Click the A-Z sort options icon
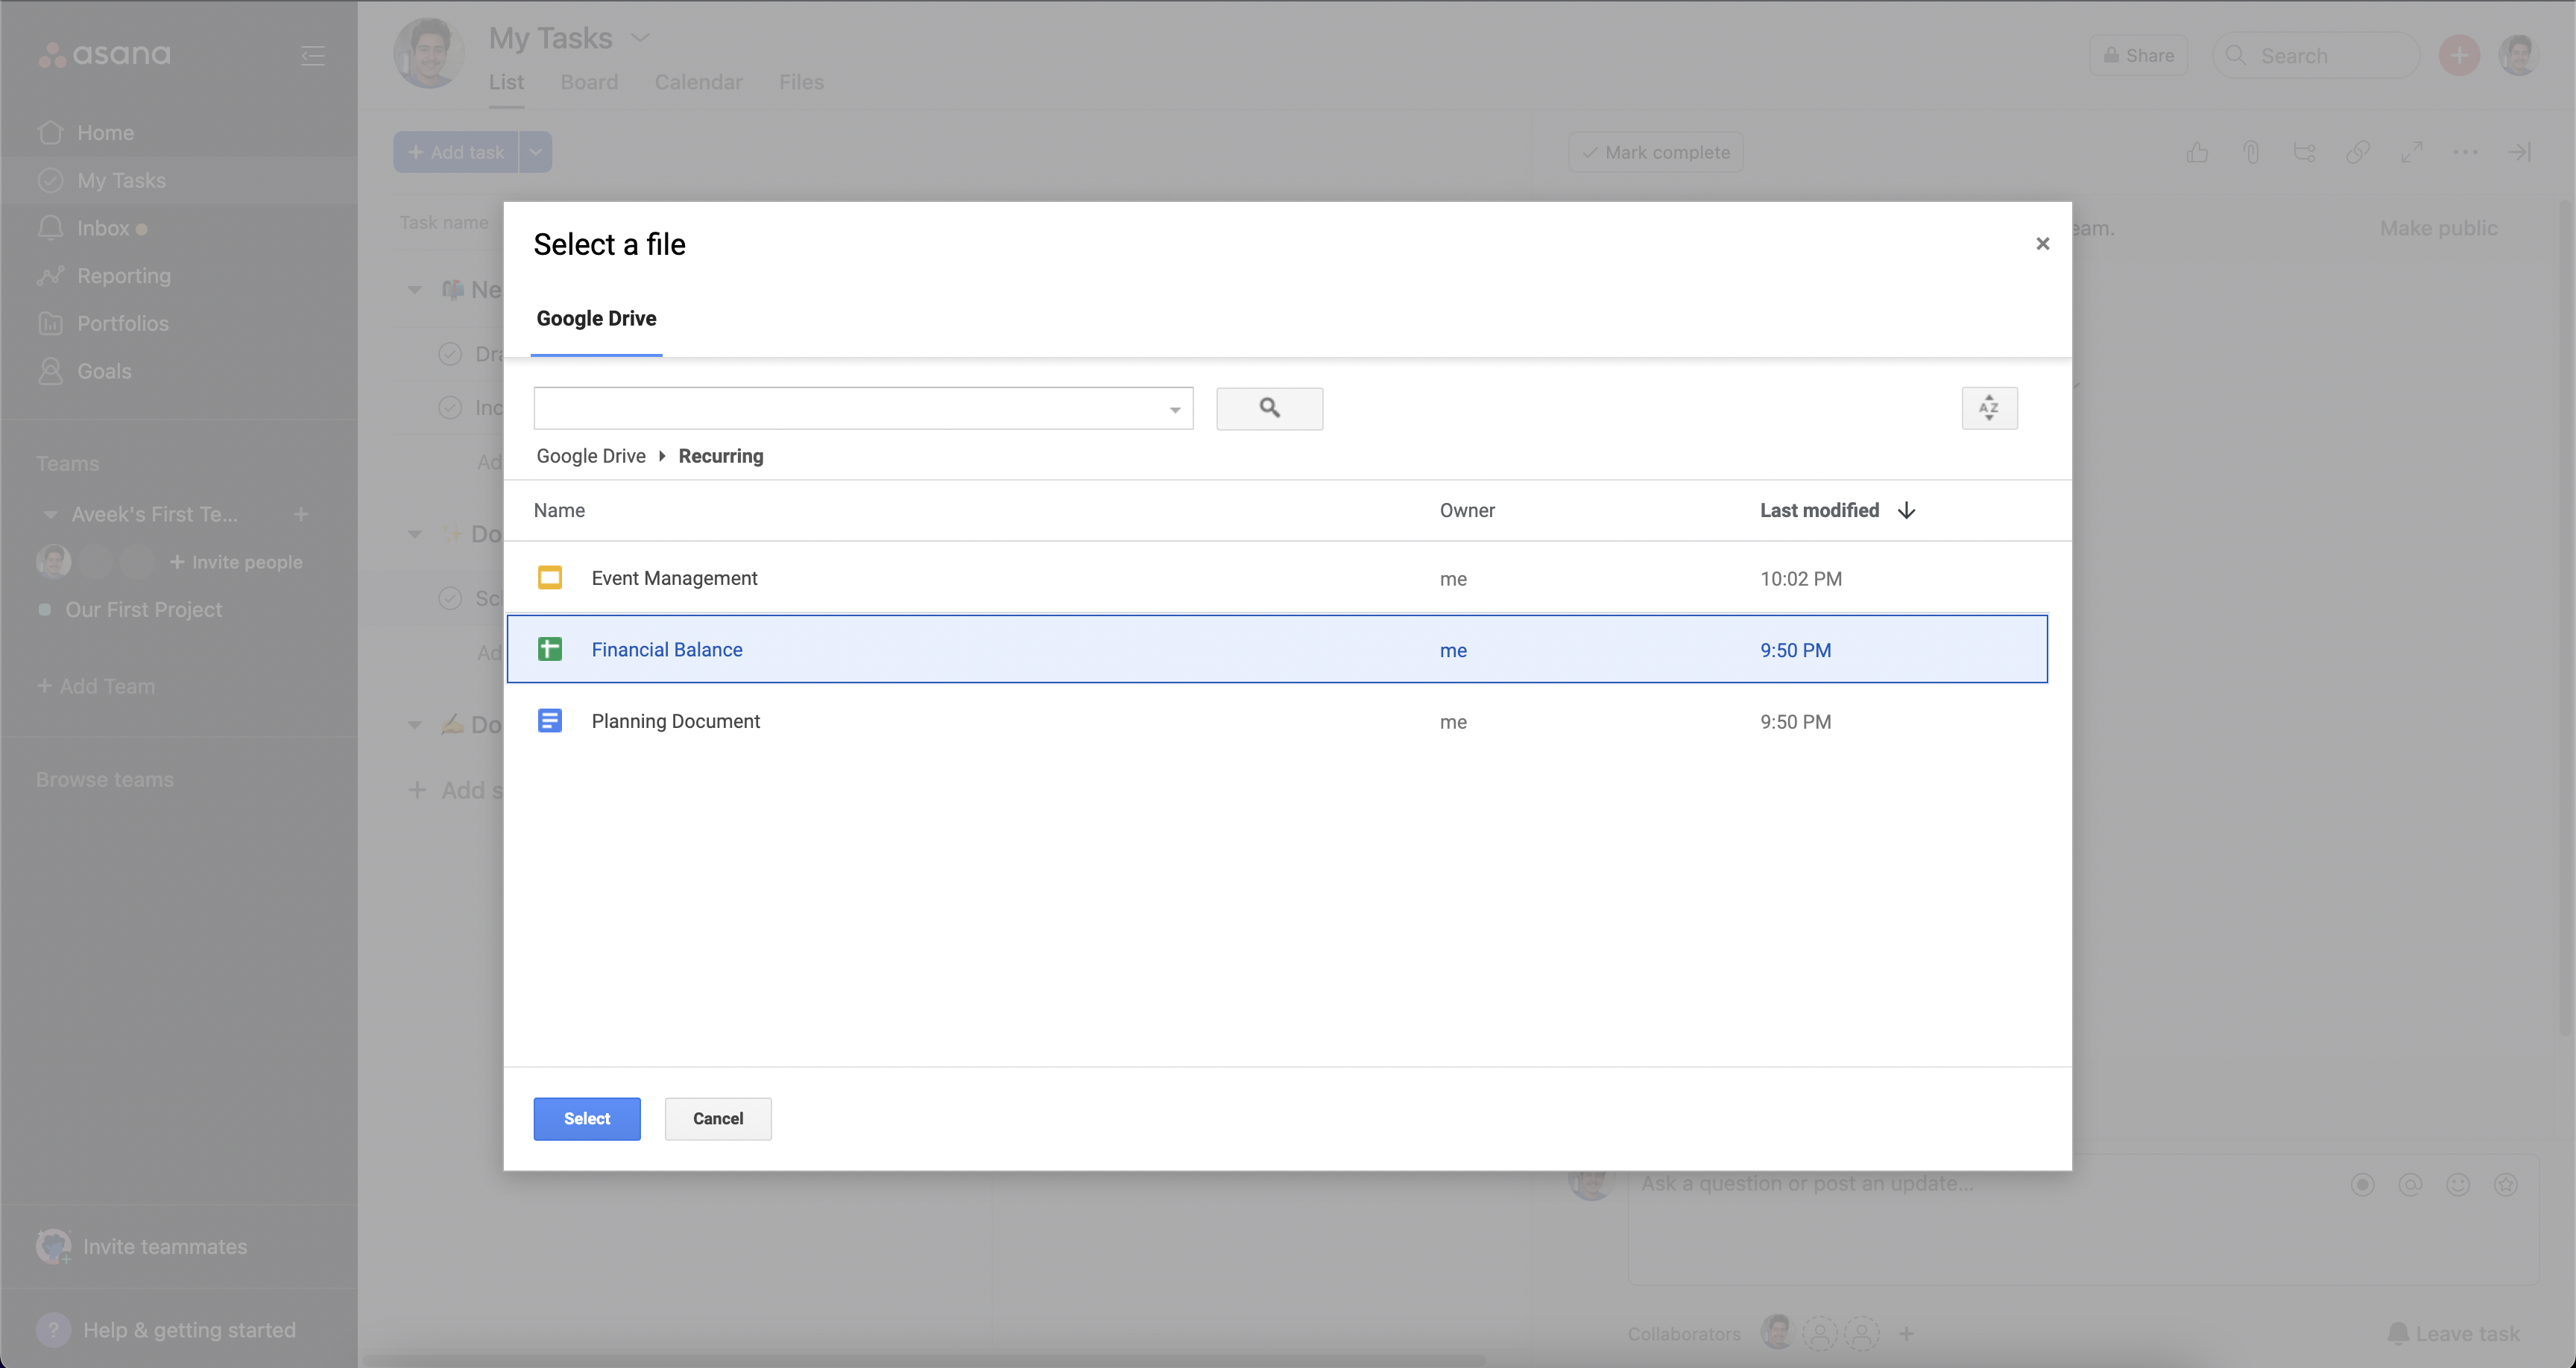 (x=1989, y=408)
